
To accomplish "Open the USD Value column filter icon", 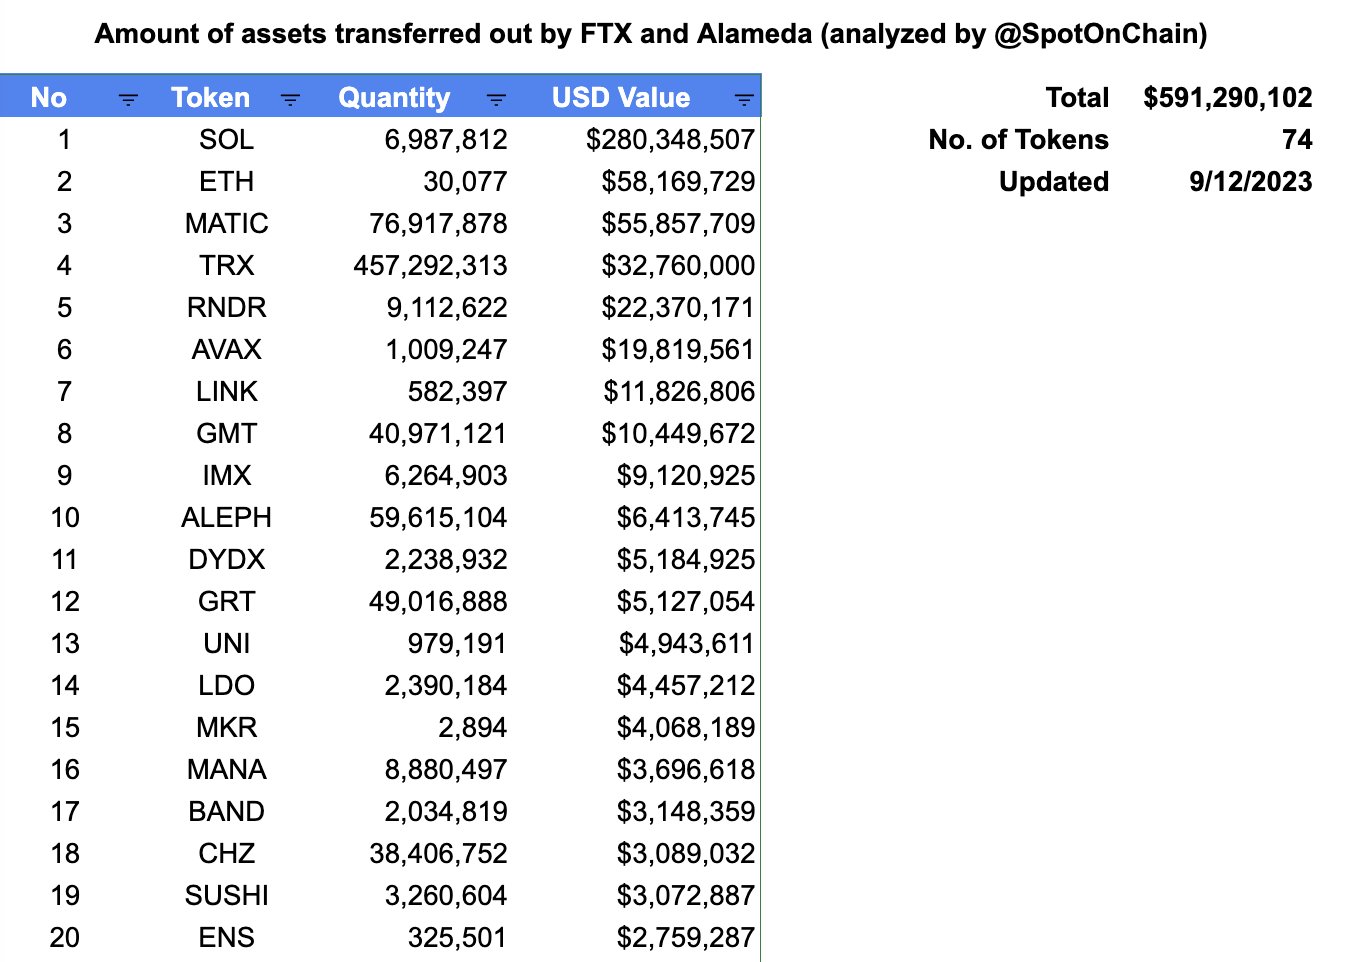I will 743,99.
